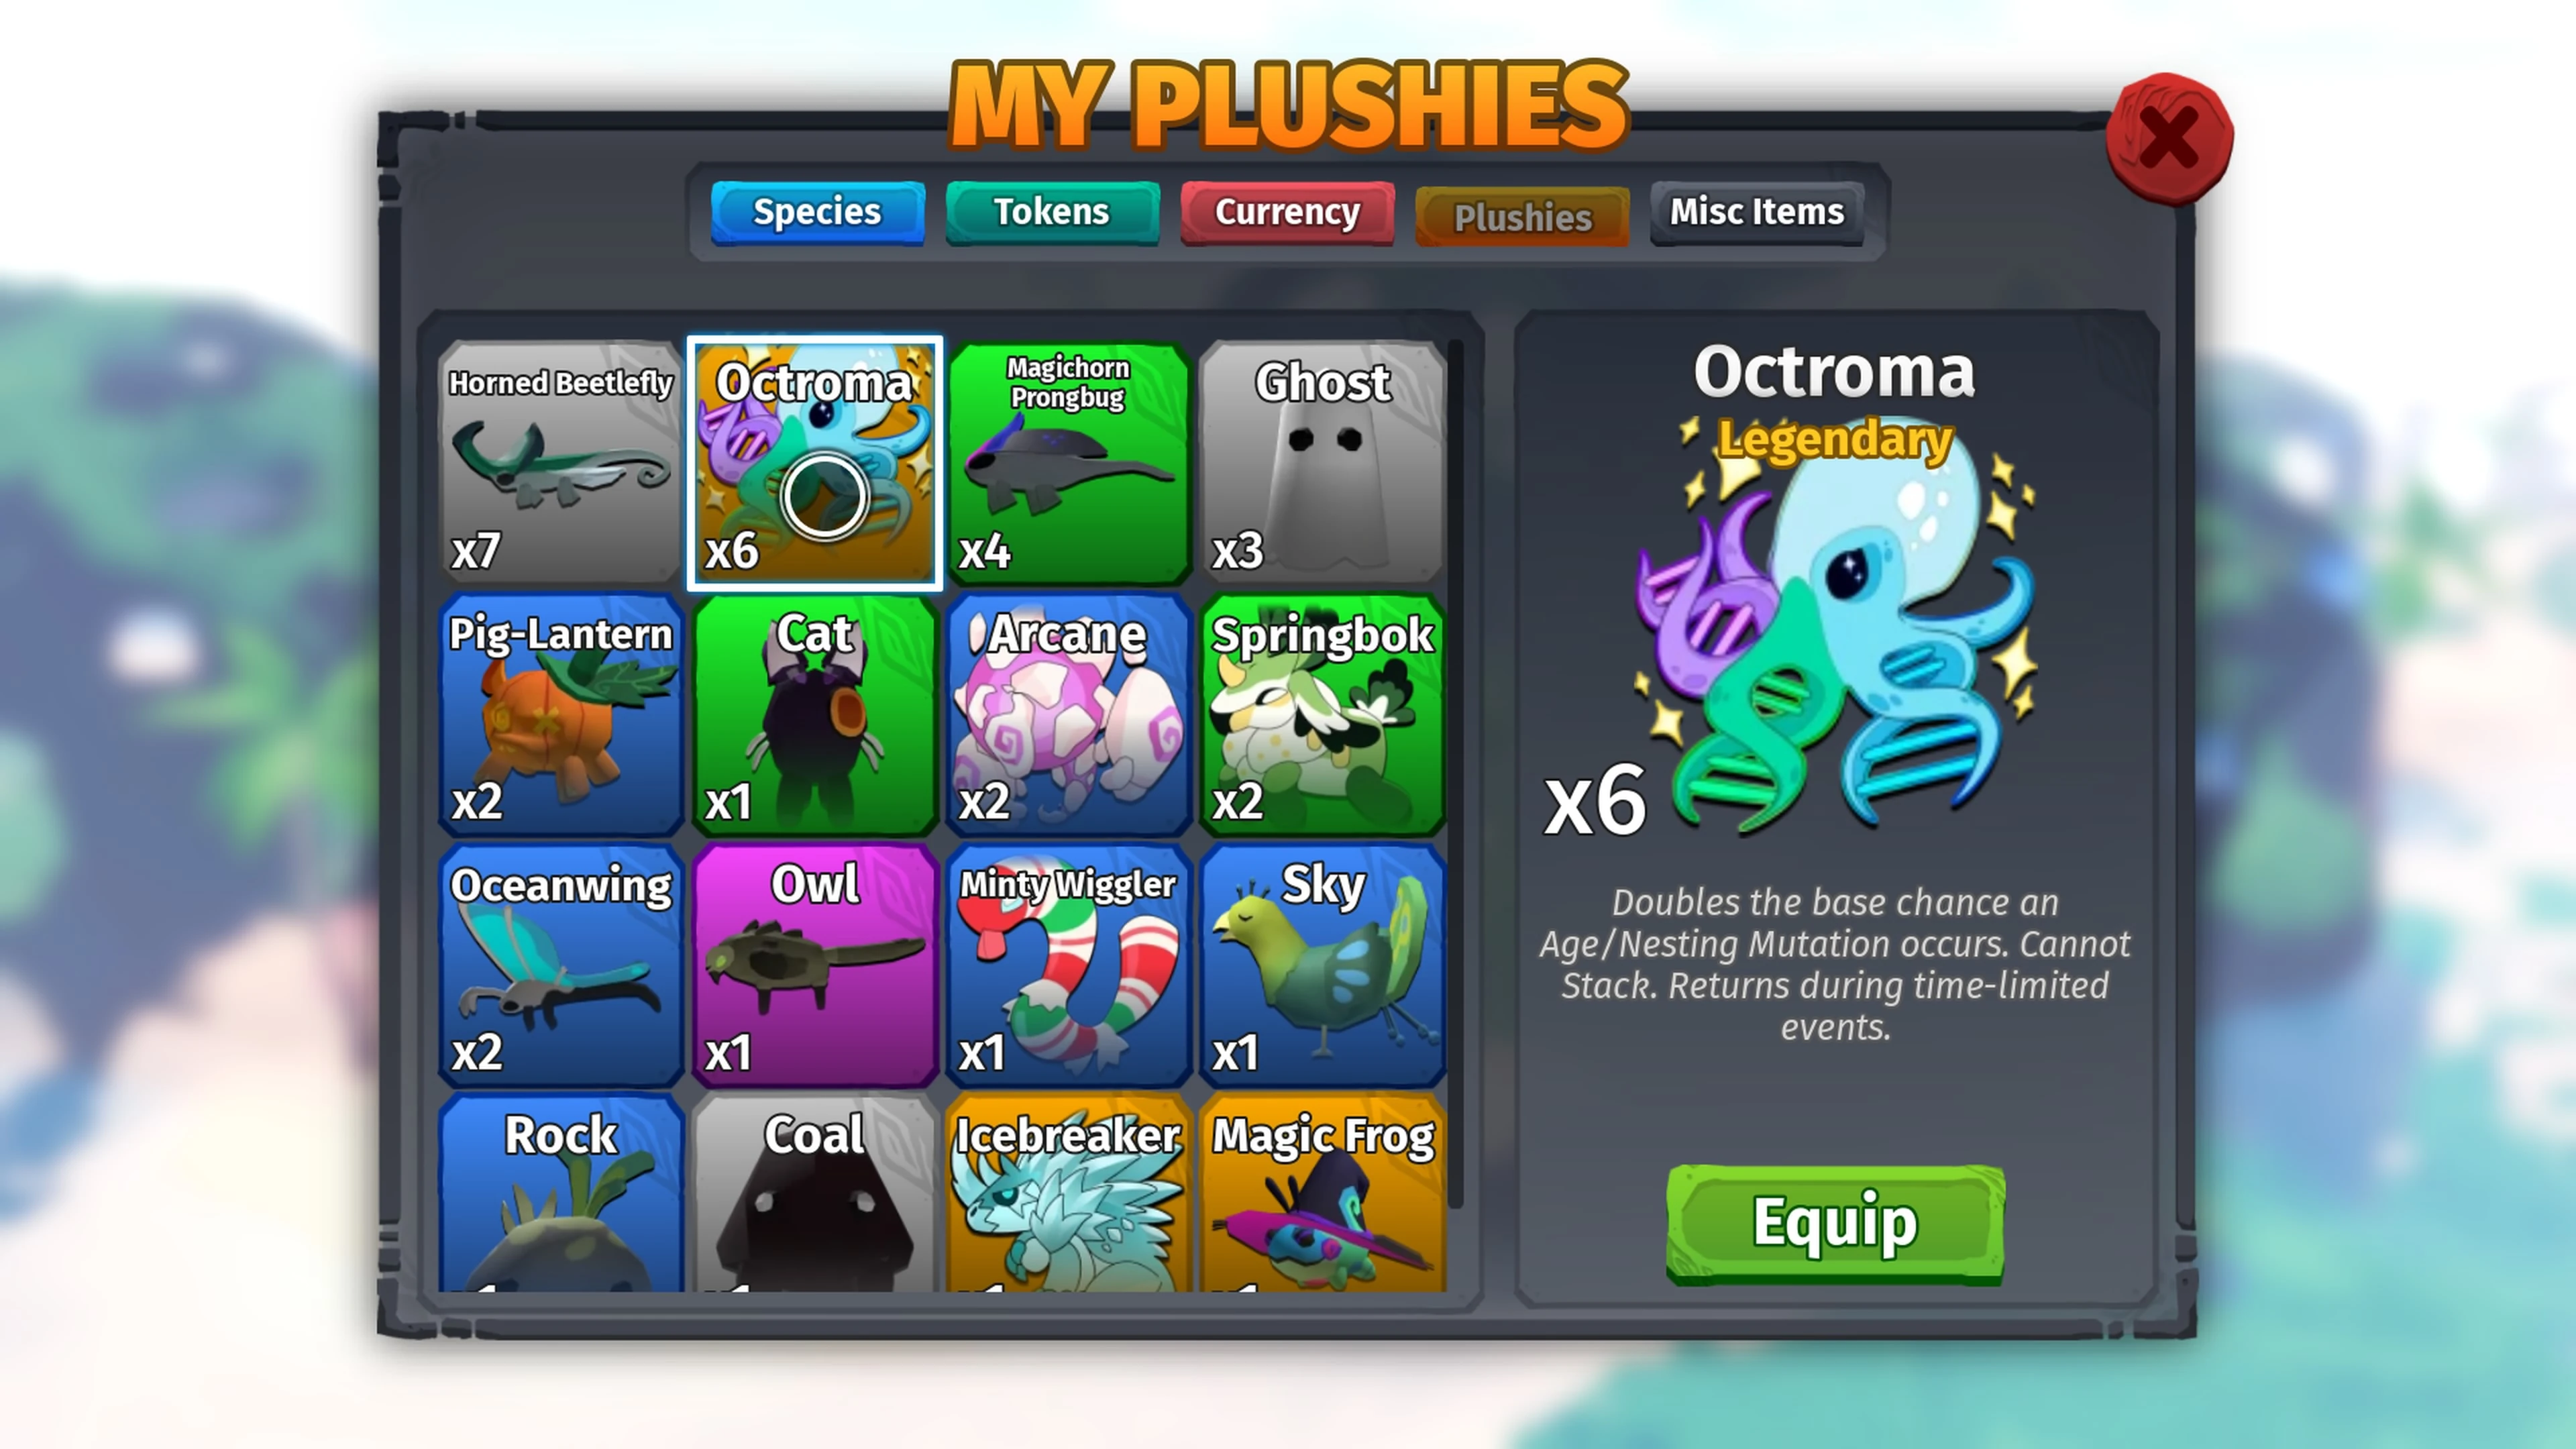This screenshot has height=1449, width=2576.
Task: Select the Magic Frog plushie
Action: 1322,1193
